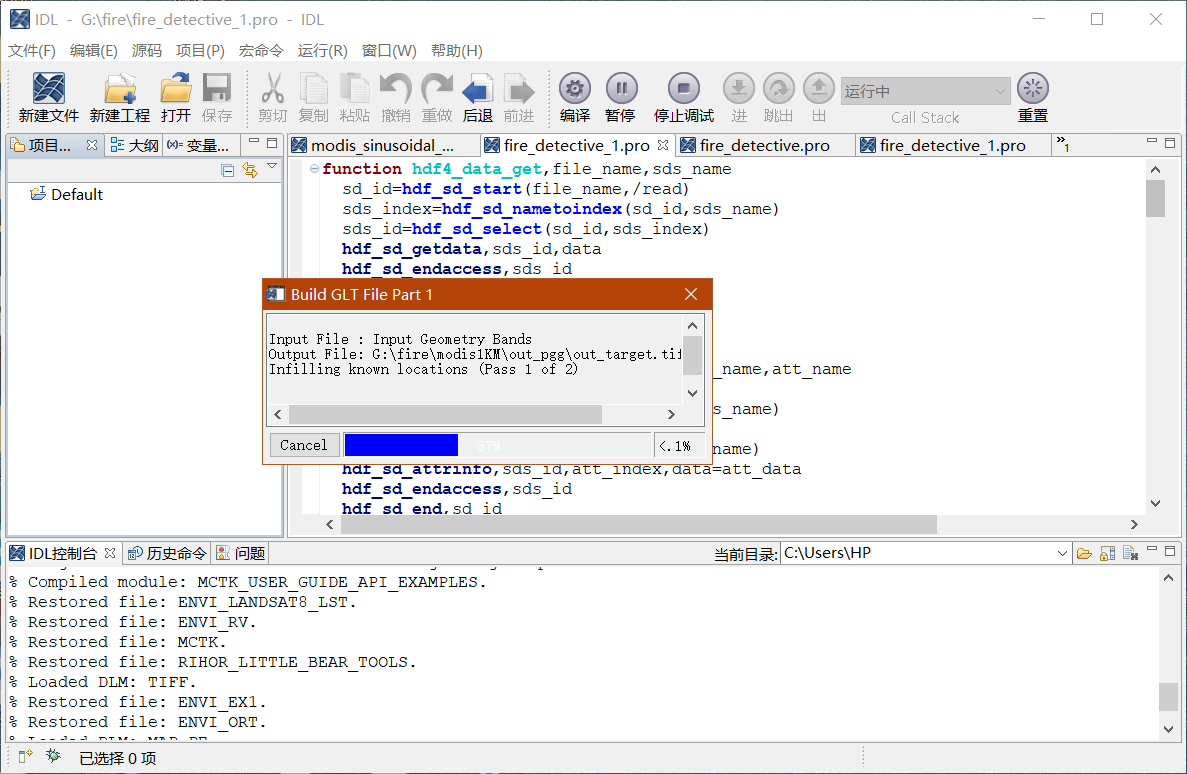
Task: Switch to the 历史命令 tab
Action: (x=167, y=554)
